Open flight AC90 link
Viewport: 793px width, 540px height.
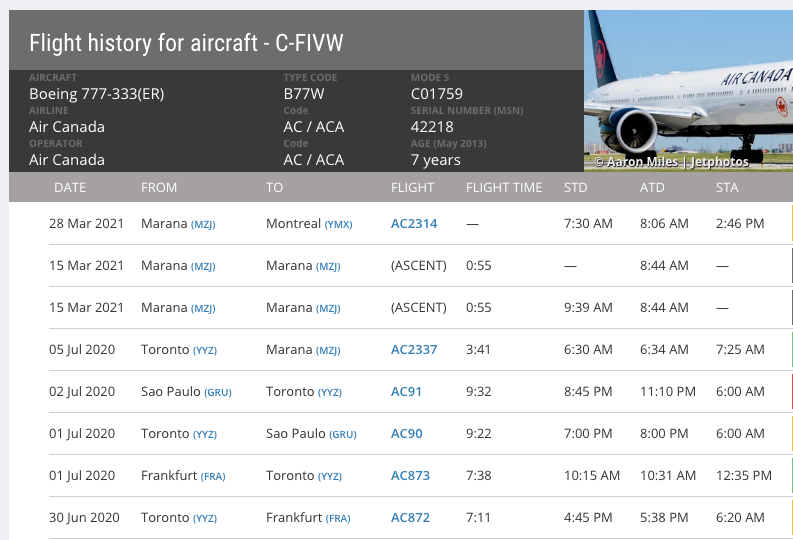406,434
